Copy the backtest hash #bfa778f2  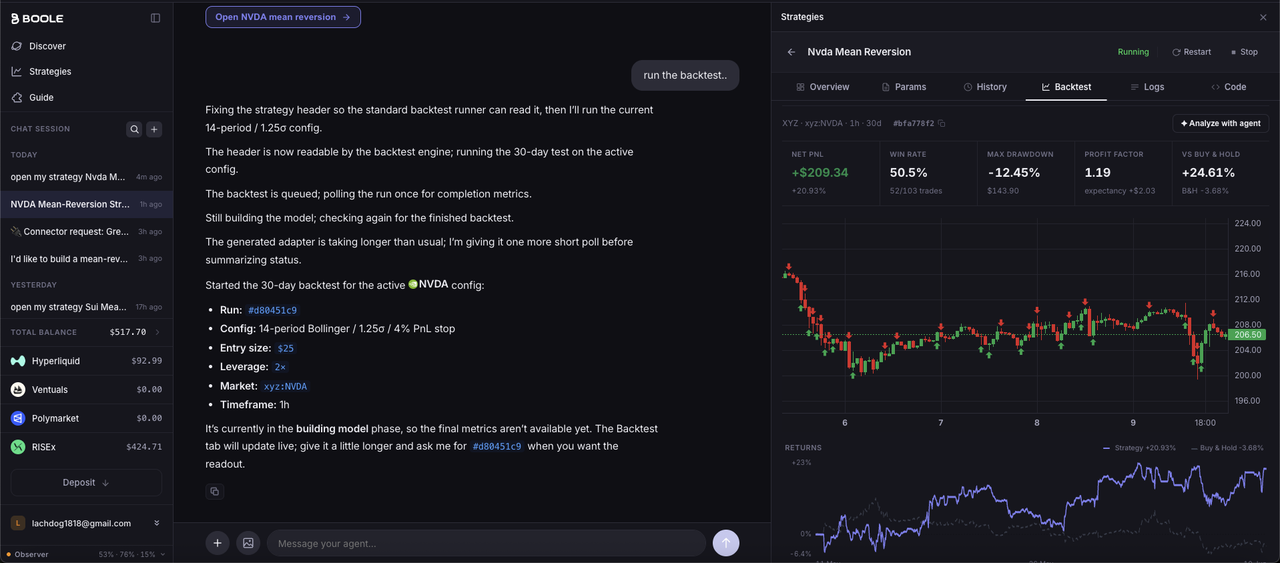941,124
